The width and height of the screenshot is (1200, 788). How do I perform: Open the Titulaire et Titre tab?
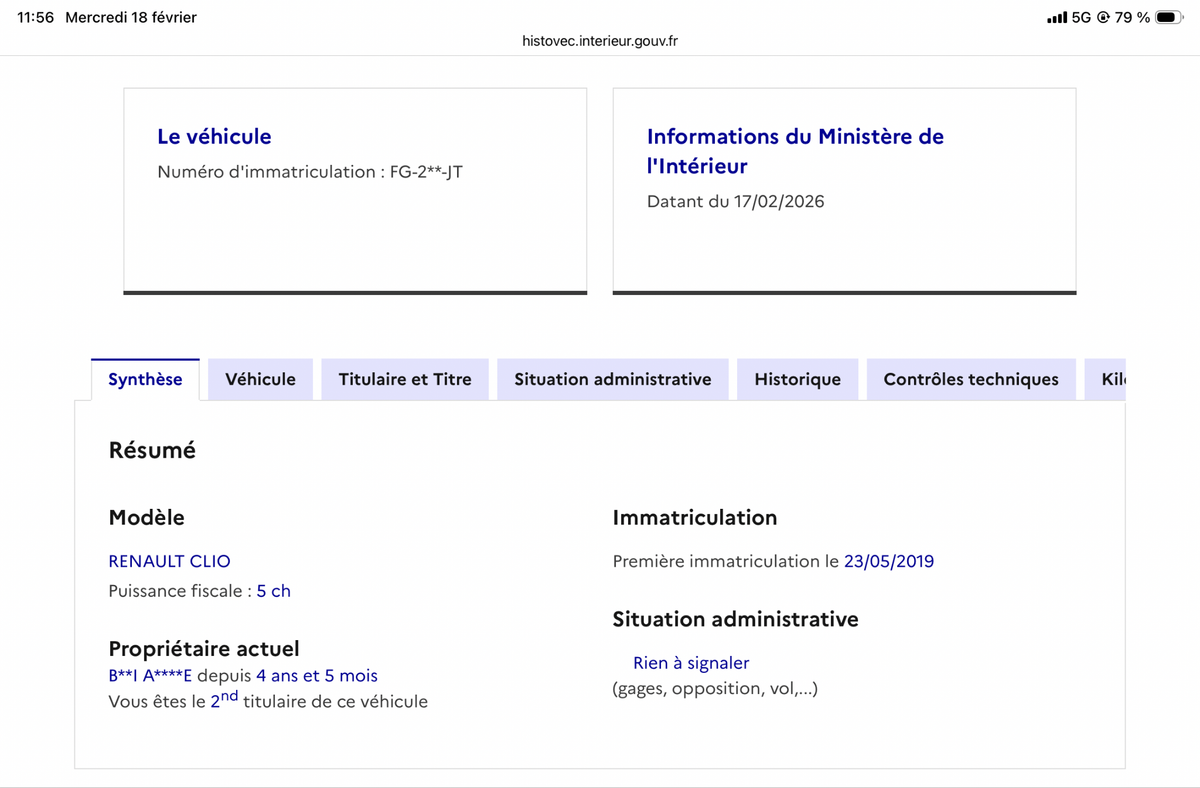pos(405,379)
